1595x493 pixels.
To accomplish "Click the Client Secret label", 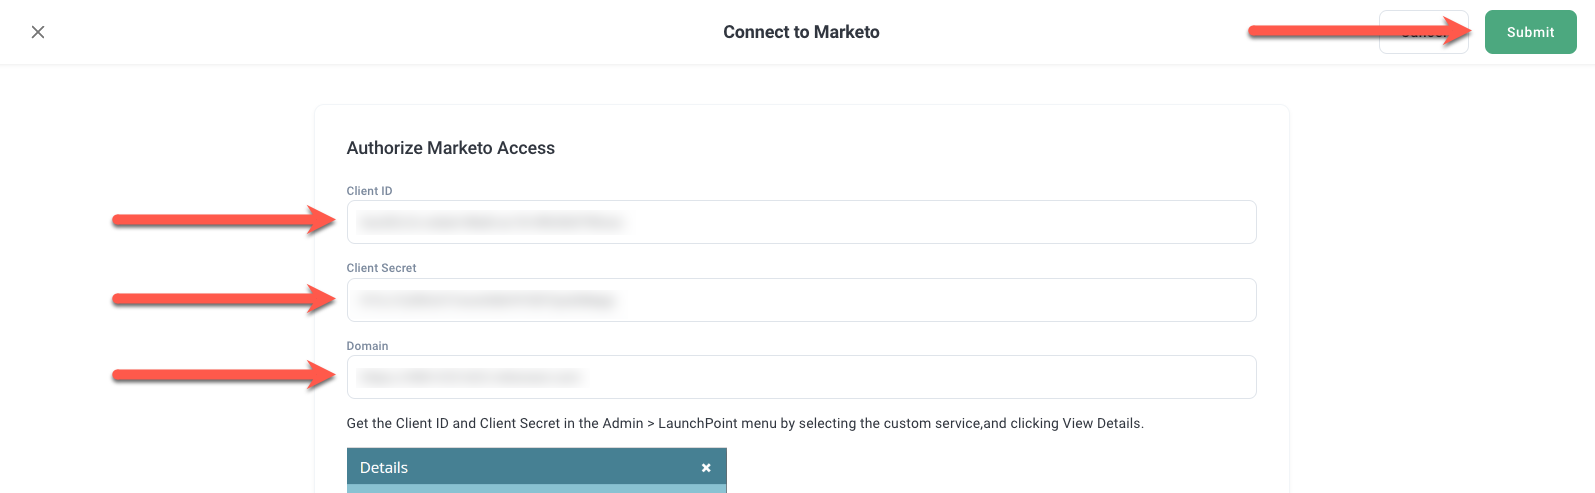I will [x=381, y=268].
